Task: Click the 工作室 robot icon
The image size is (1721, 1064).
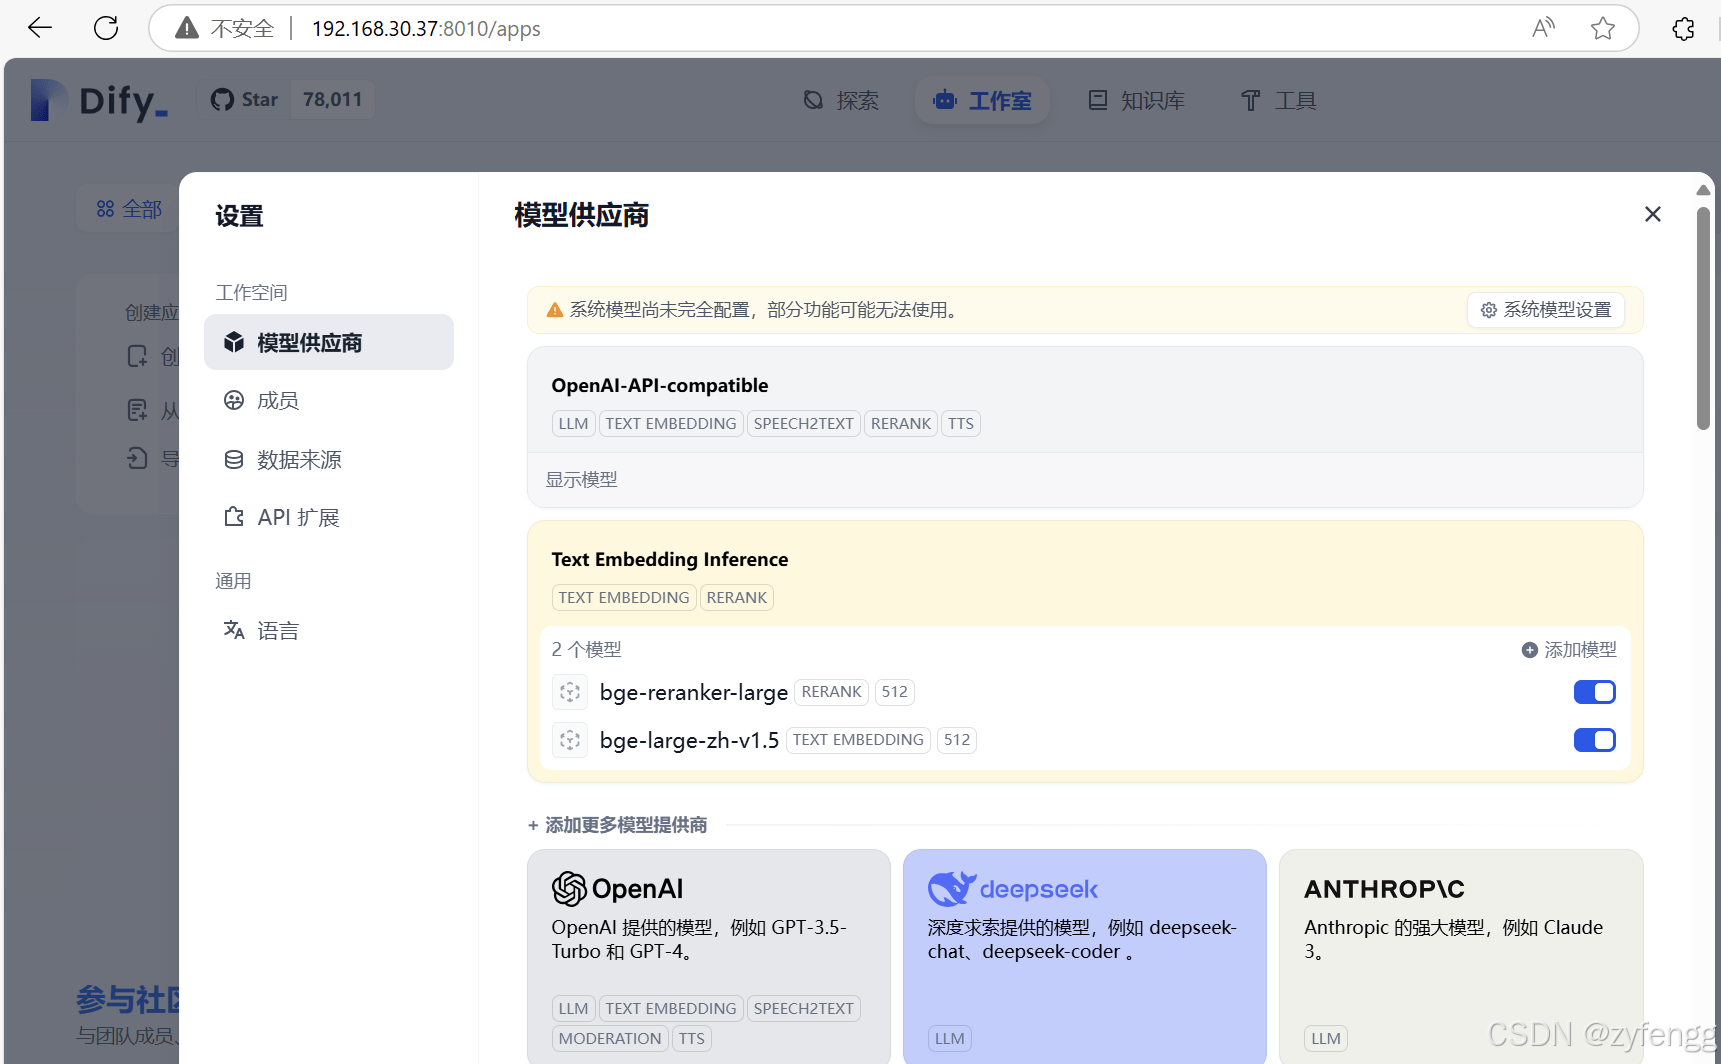Action: click(945, 100)
